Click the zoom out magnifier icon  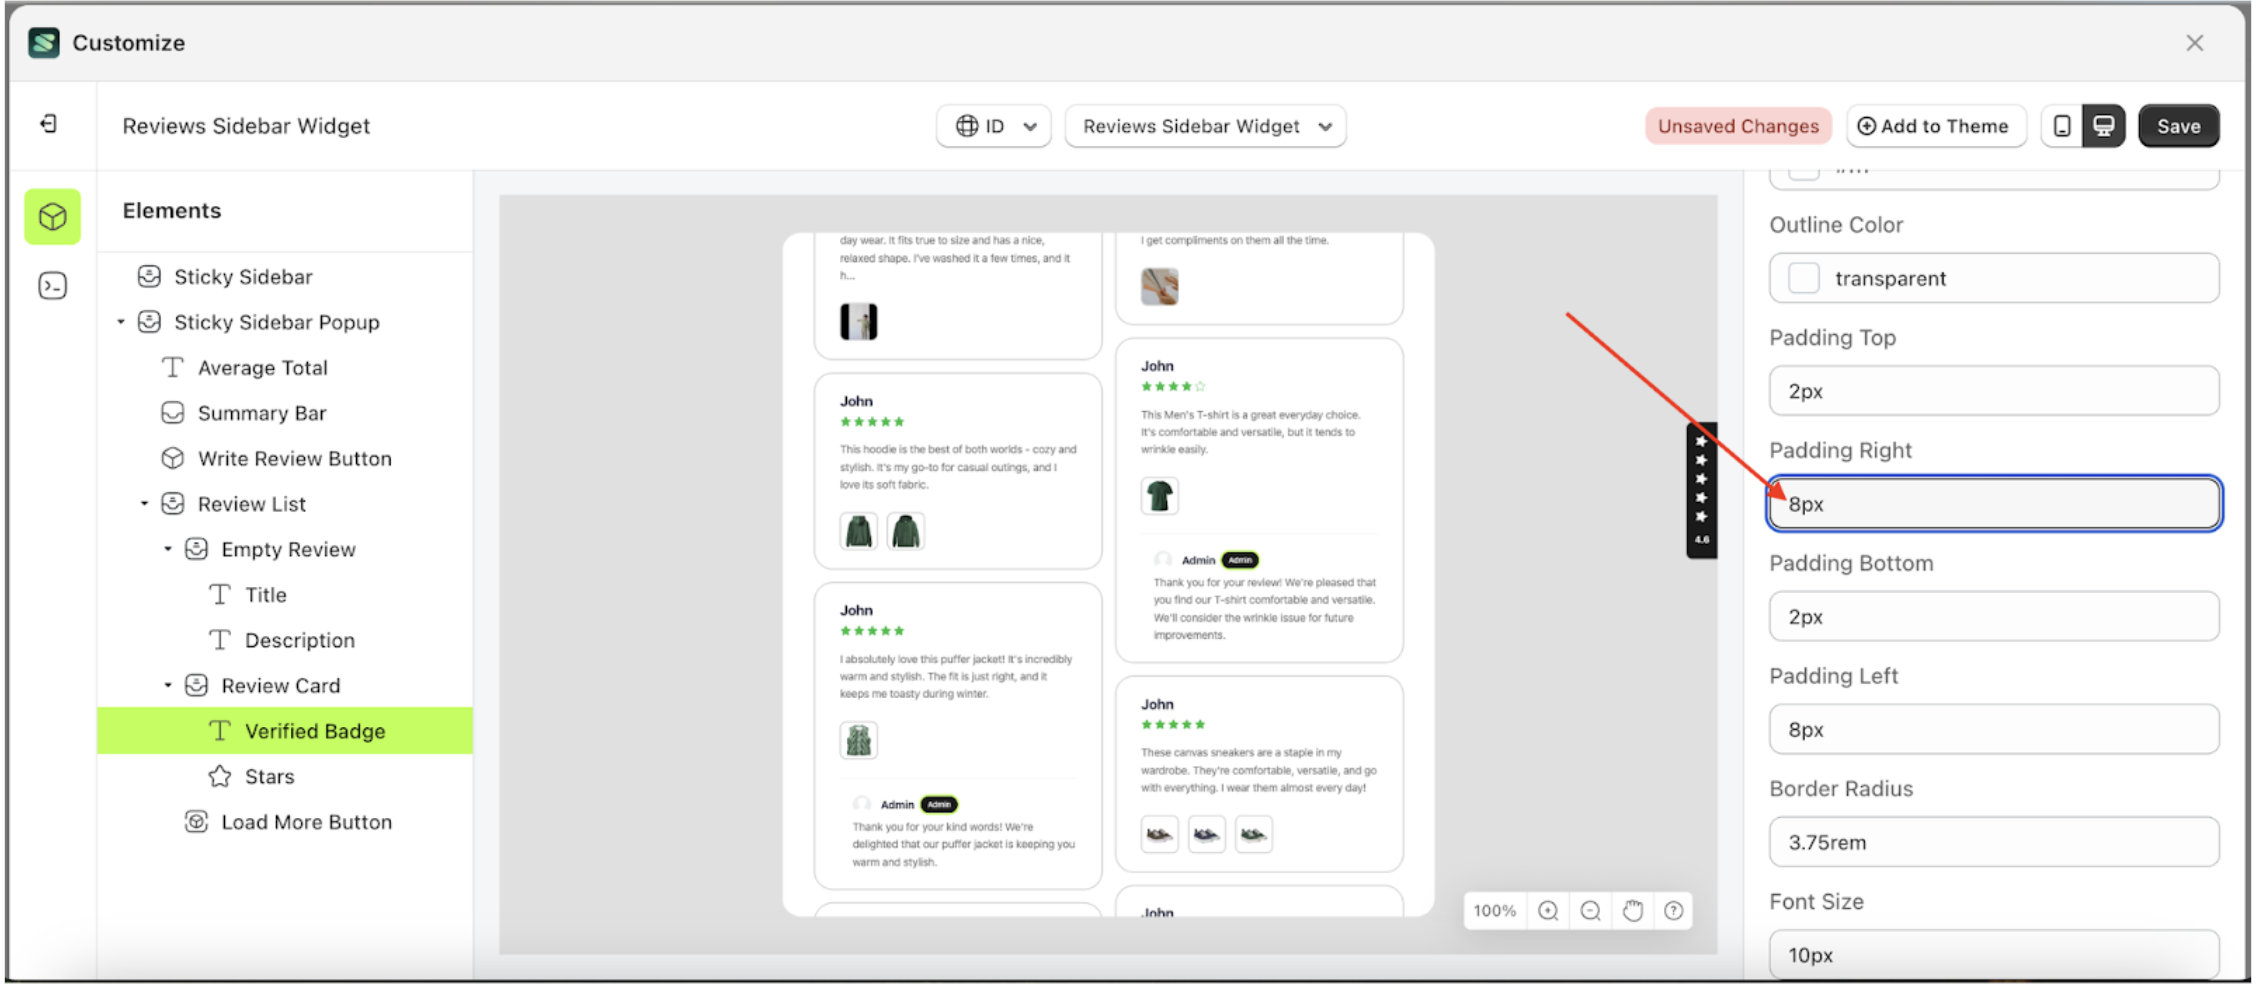[x=1590, y=910]
